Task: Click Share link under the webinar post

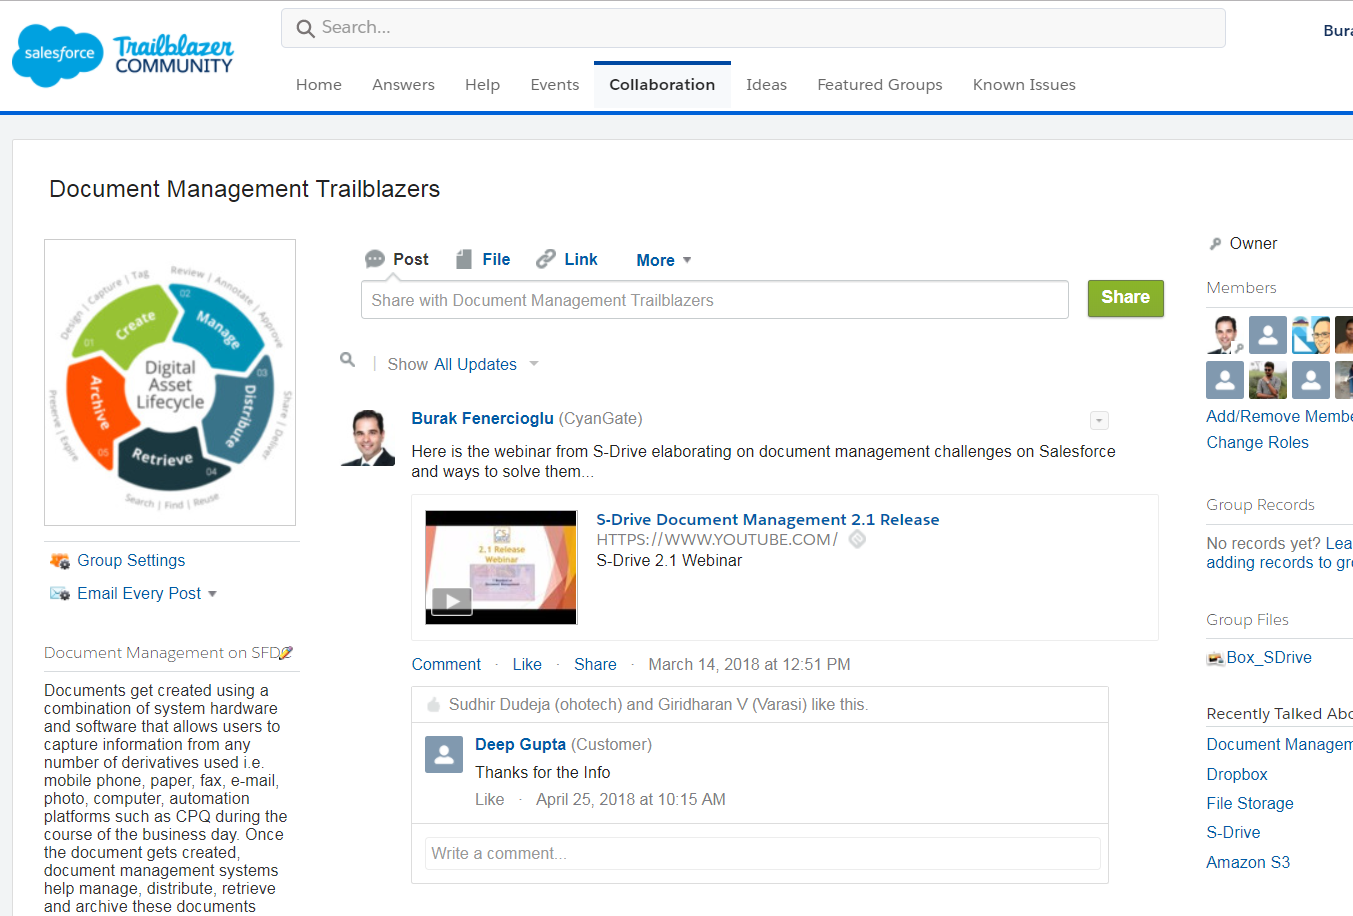Action: [x=595, y=665]
